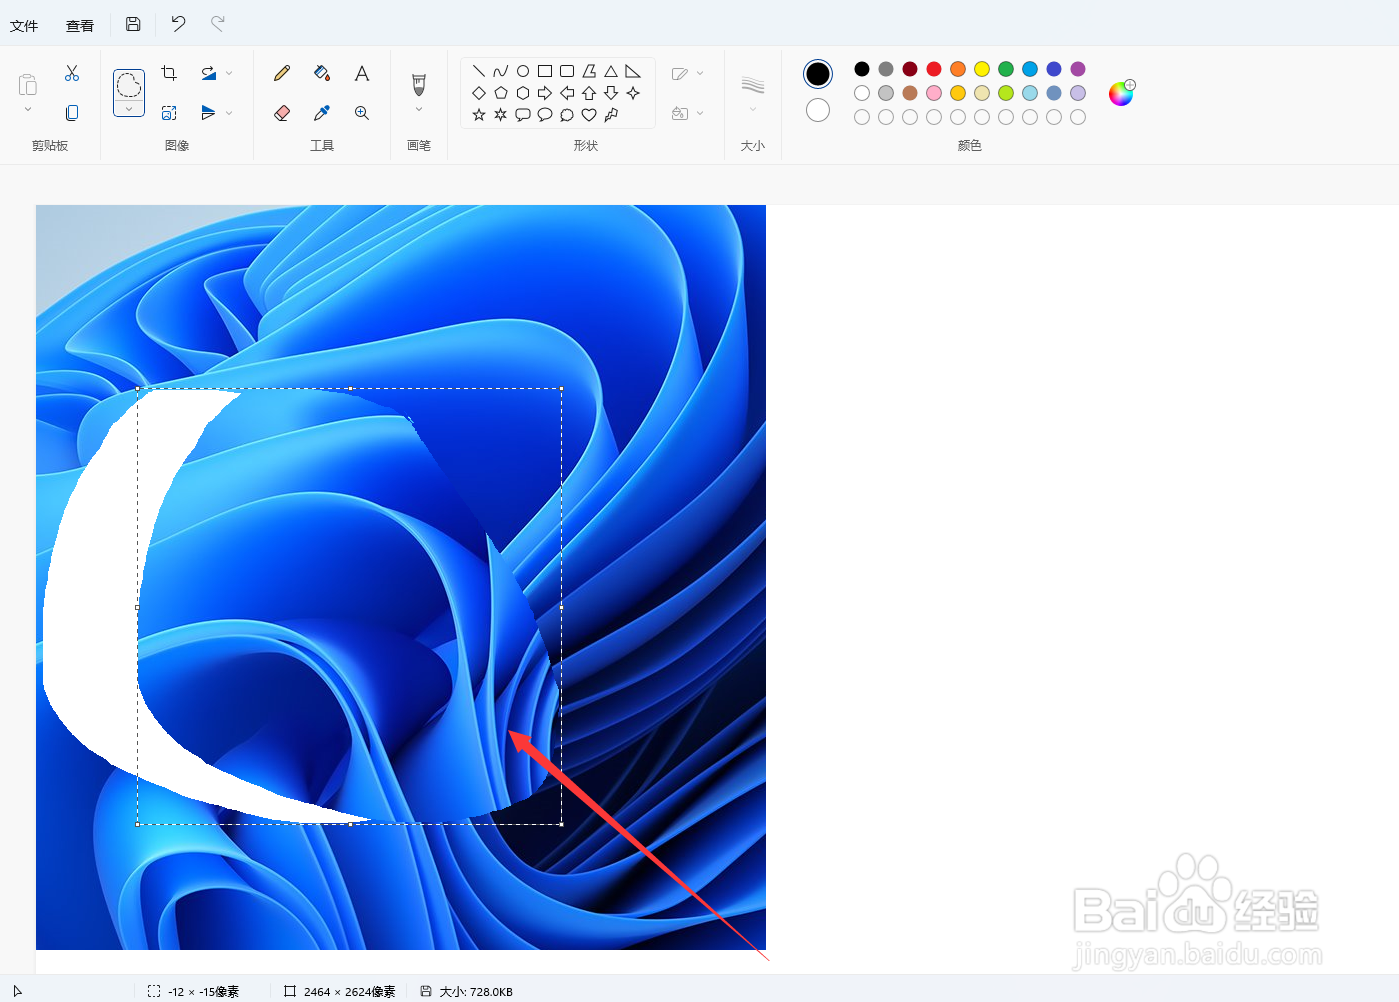
Task: Pick the Right arrow shape
Action: [545, 93]
